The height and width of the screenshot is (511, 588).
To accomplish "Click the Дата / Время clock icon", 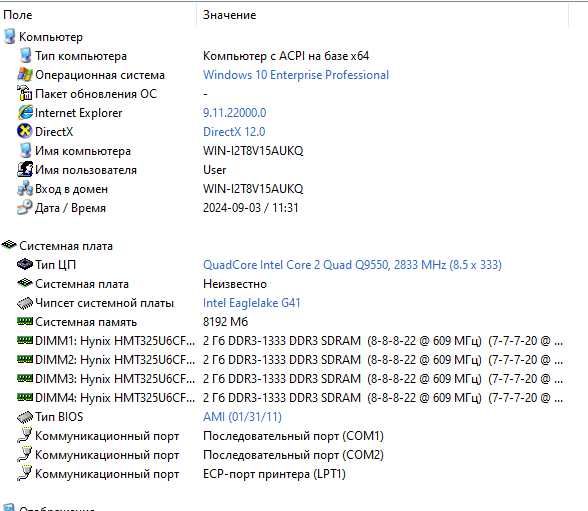I will click(x=25, y=207).
